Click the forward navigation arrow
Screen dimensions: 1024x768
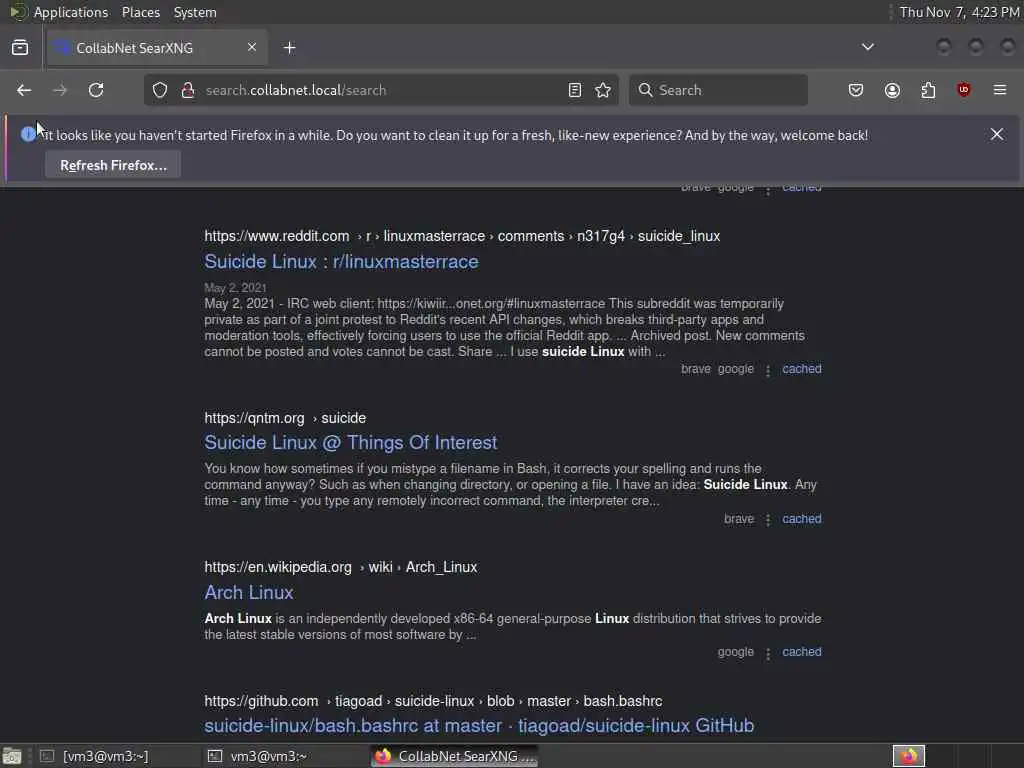click(x=59, y=90)
